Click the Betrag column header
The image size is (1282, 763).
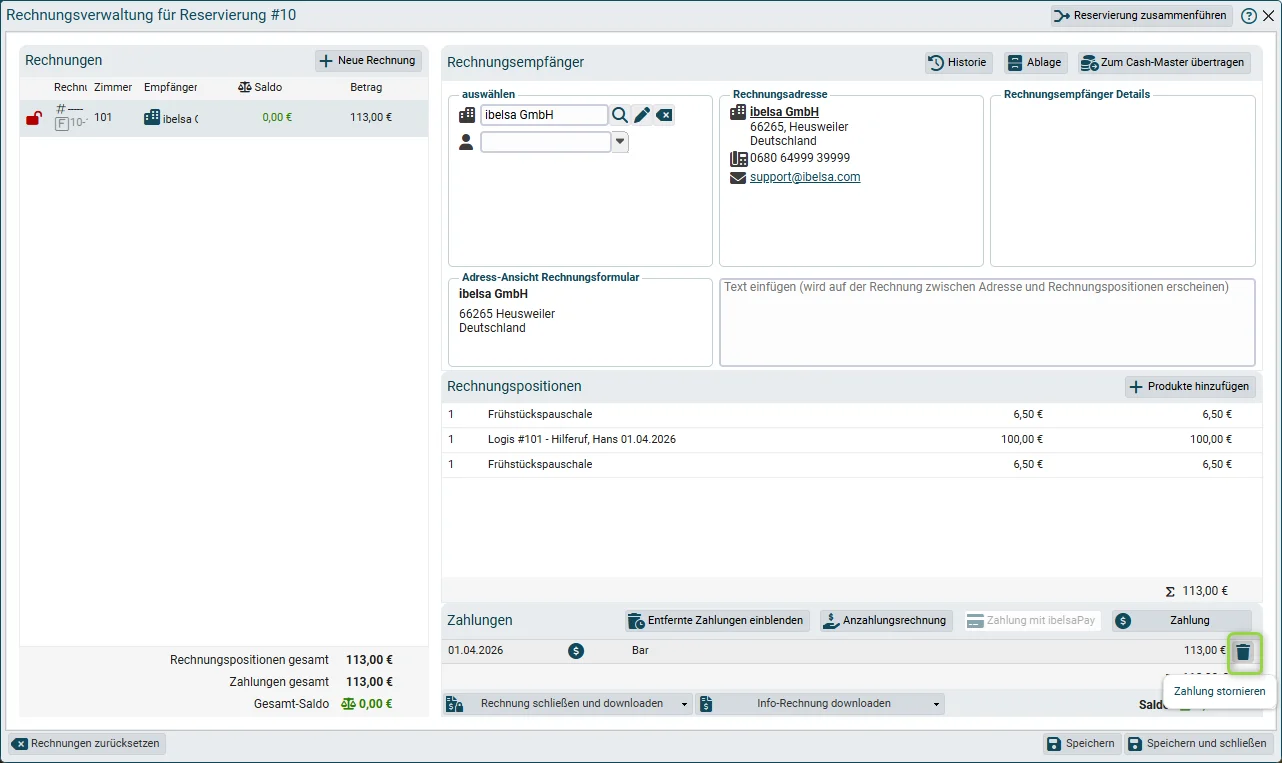pos(366,87)
